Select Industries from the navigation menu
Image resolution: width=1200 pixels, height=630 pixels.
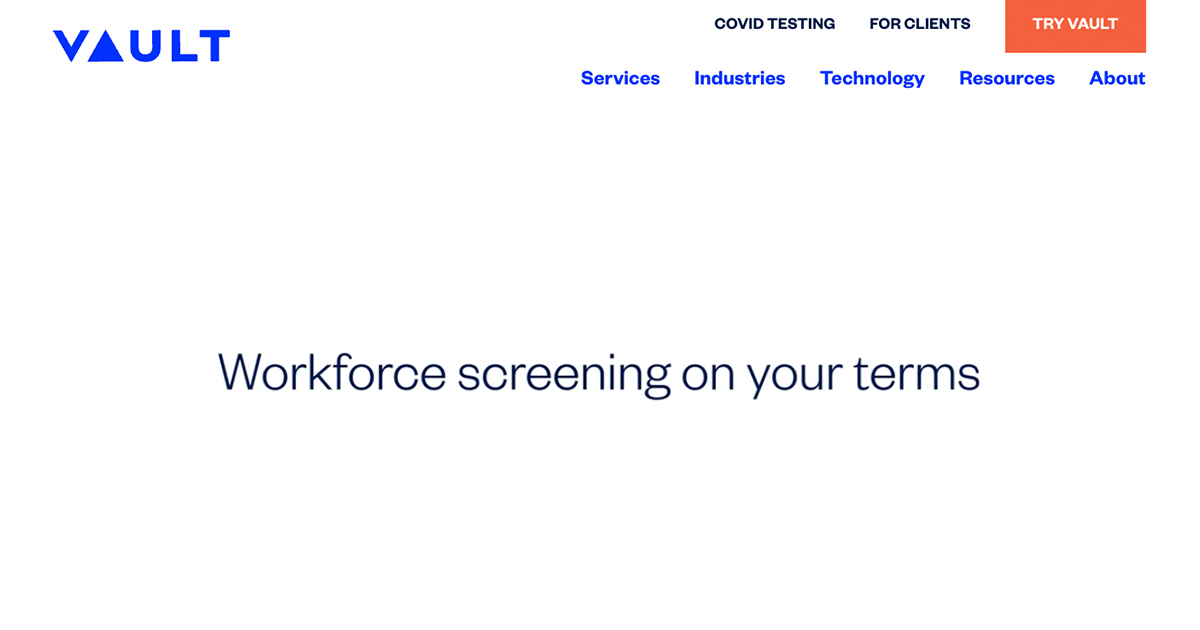tap(740, 78)
